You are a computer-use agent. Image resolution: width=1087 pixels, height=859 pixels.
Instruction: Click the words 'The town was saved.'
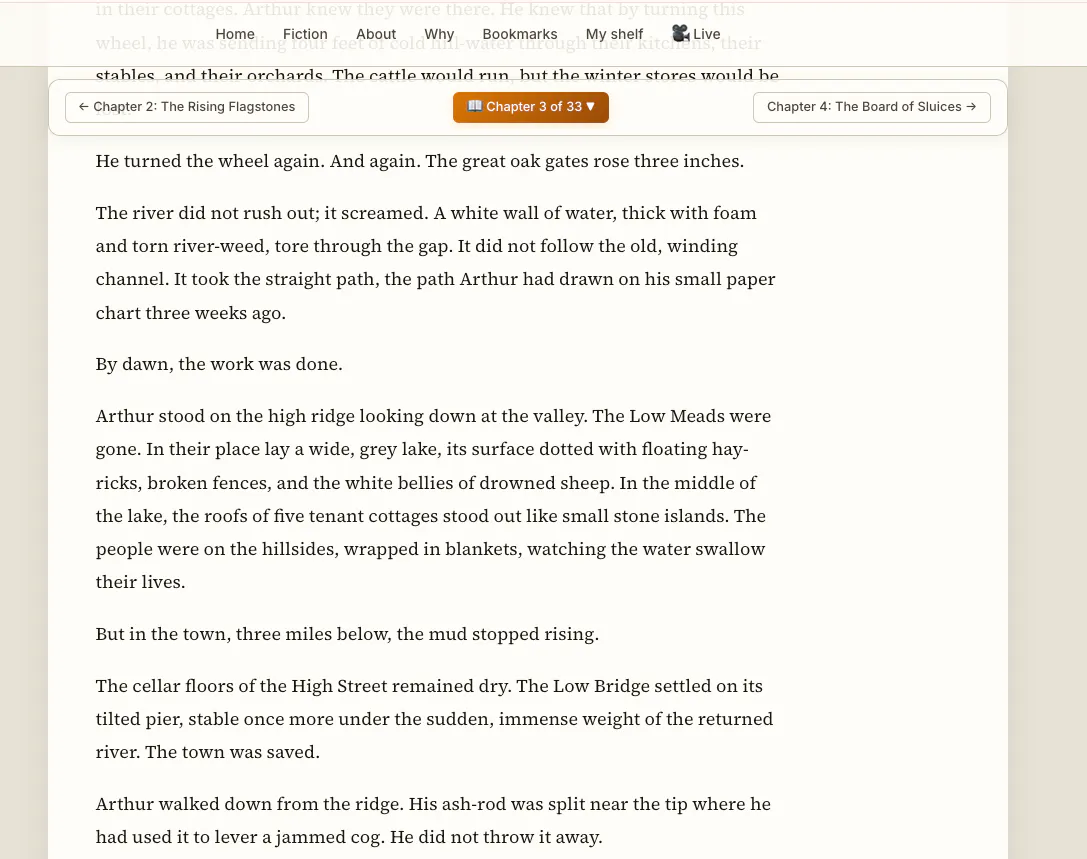pos(232,752)
